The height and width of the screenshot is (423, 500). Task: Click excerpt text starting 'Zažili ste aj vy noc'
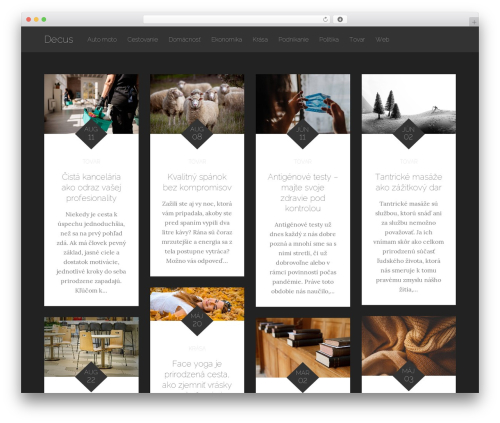coord(197,232)
